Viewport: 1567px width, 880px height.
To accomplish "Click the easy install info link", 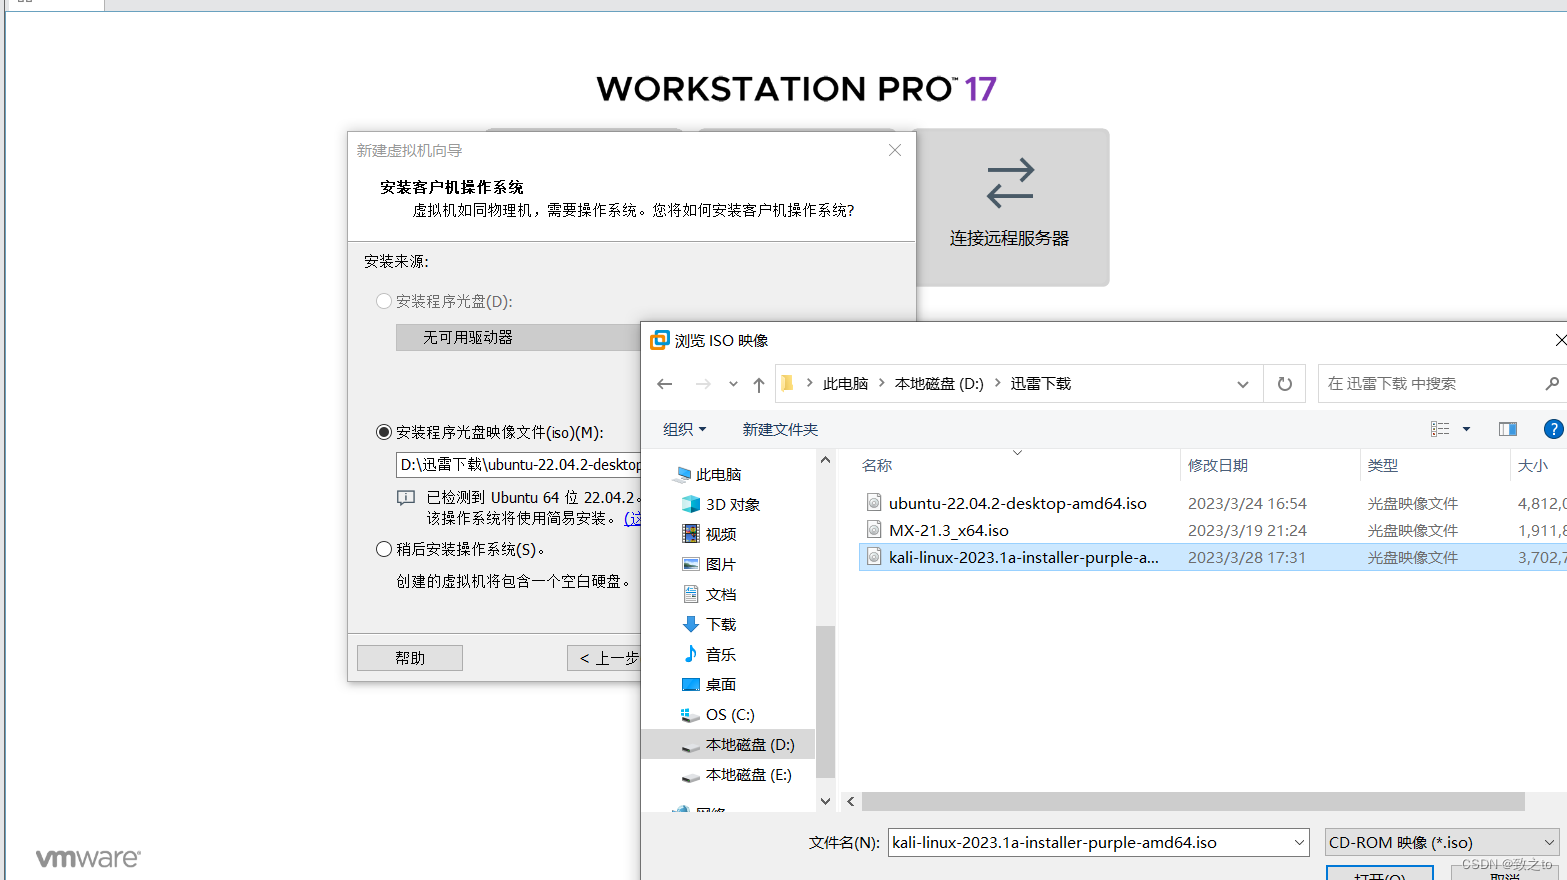I will pyautogui.click(x=632, y=518).
